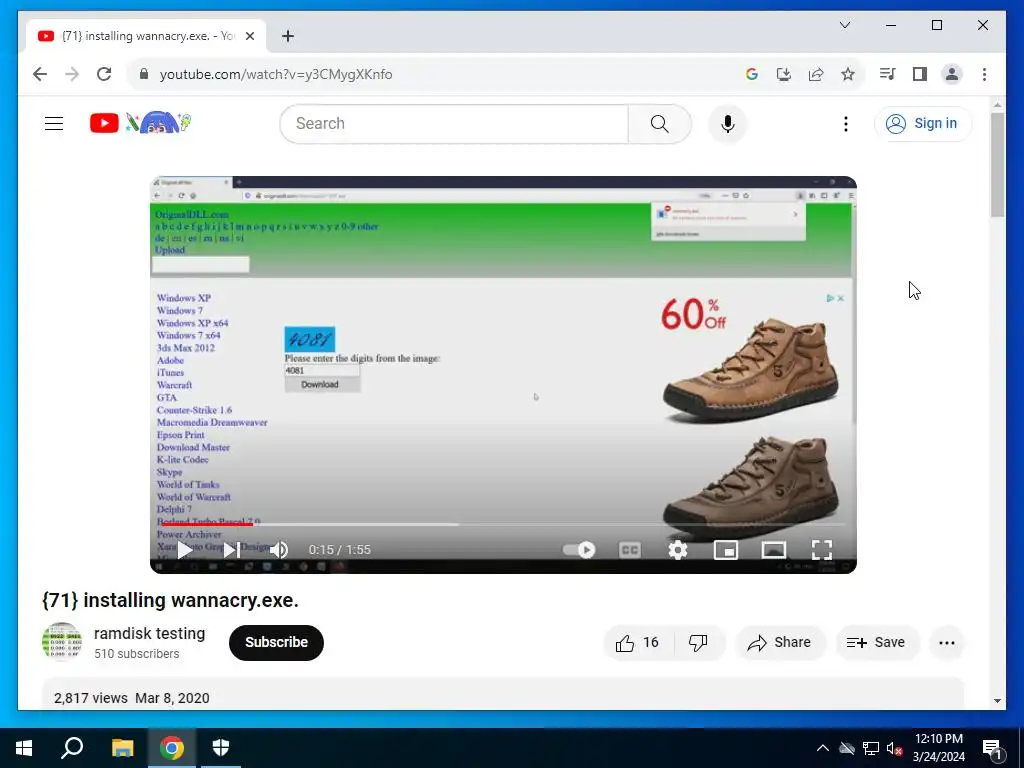Seek on the video progress bar

pyautogui.click(x=503, y=524)
